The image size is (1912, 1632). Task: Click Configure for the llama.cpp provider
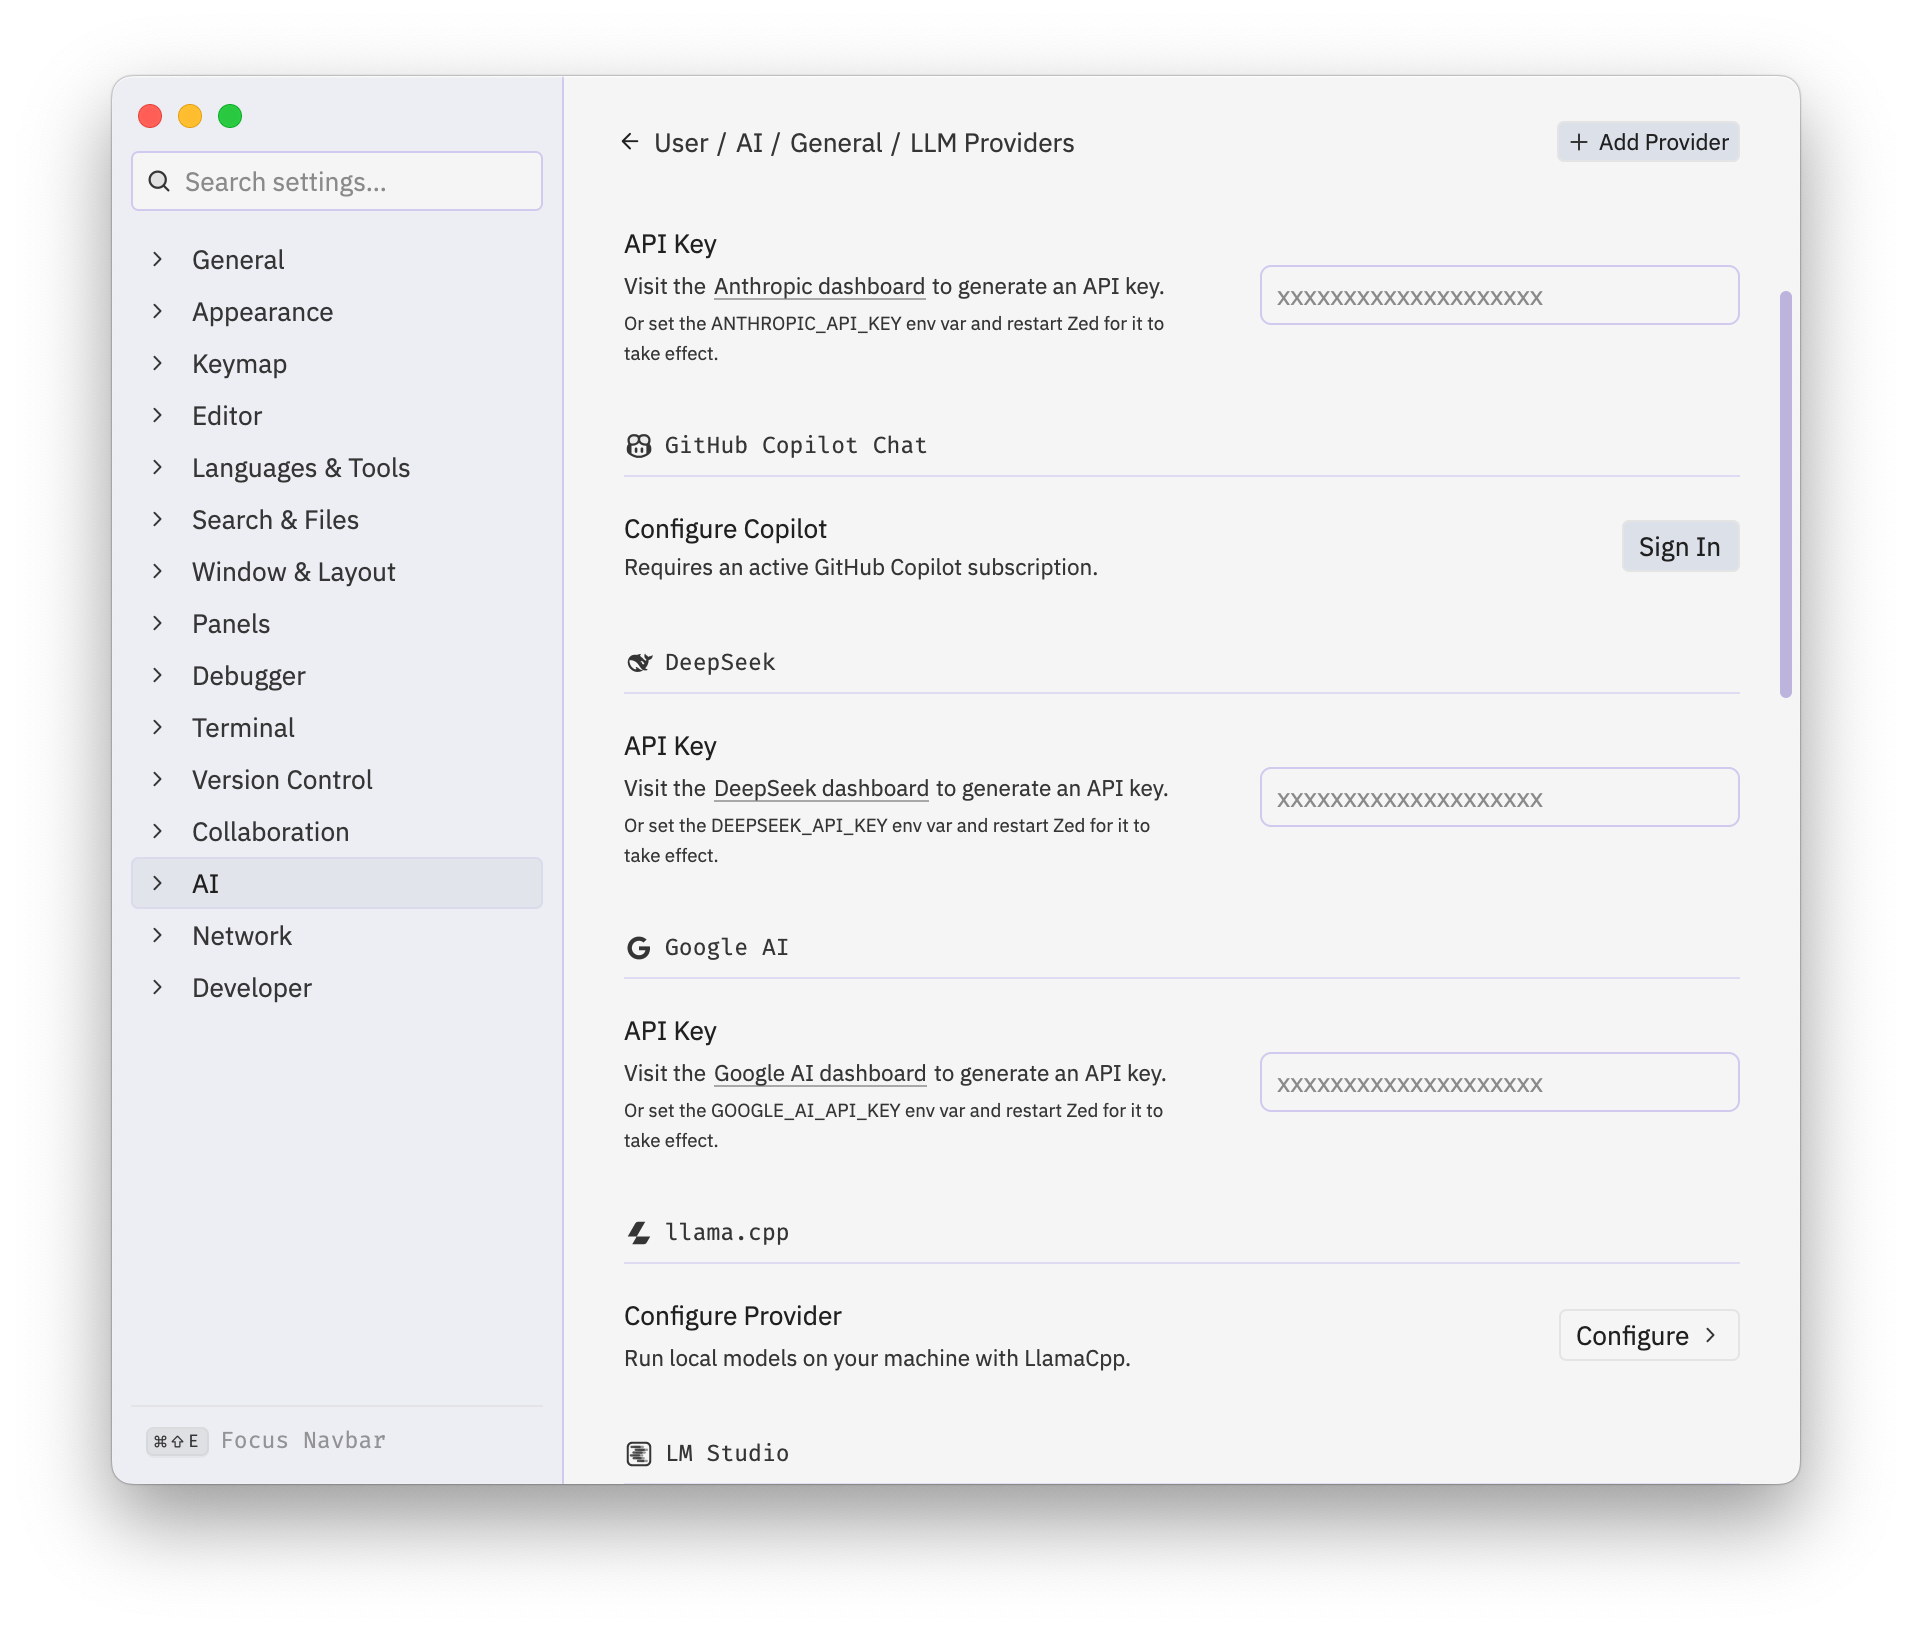coord(1649,1335)
